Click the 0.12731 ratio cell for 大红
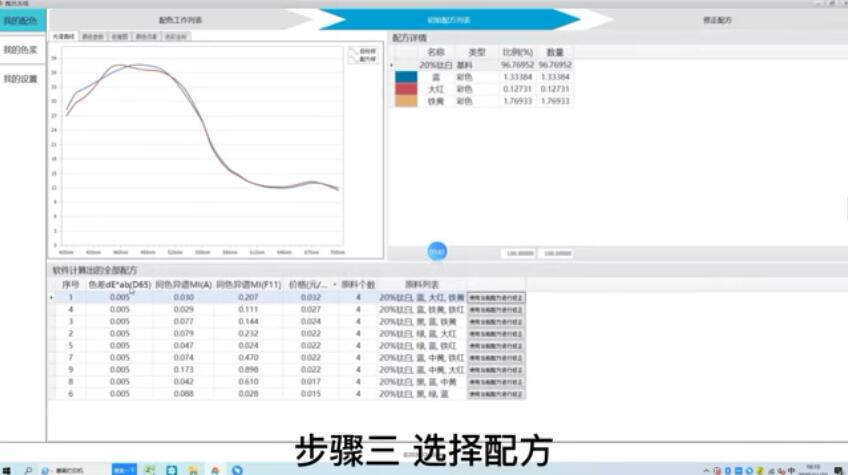This screenshot has width=848, height=475. point(517,89)
